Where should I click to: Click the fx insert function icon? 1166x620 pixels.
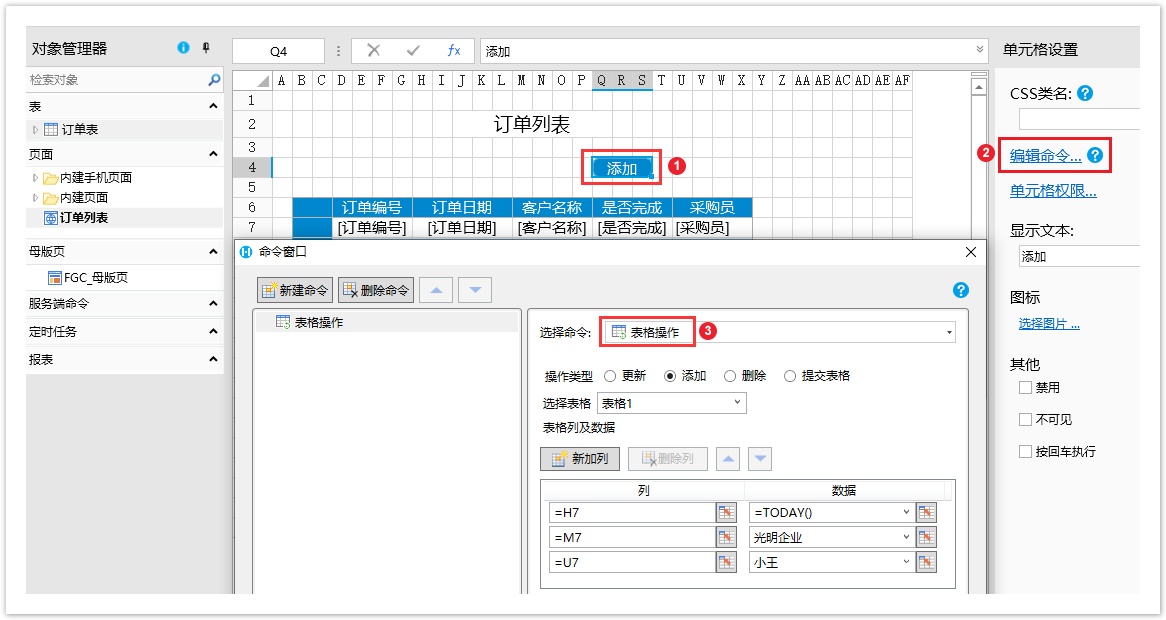point(454,51)
